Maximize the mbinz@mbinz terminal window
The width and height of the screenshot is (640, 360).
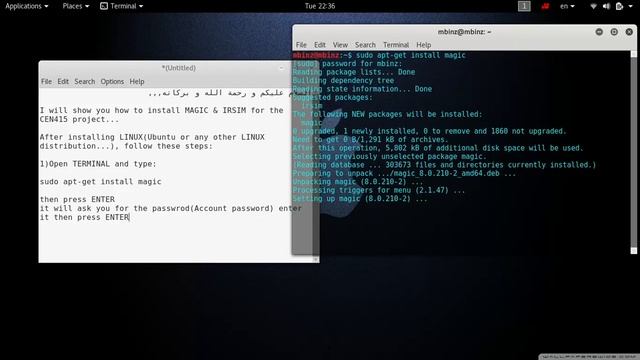click(x=614, y=32)
